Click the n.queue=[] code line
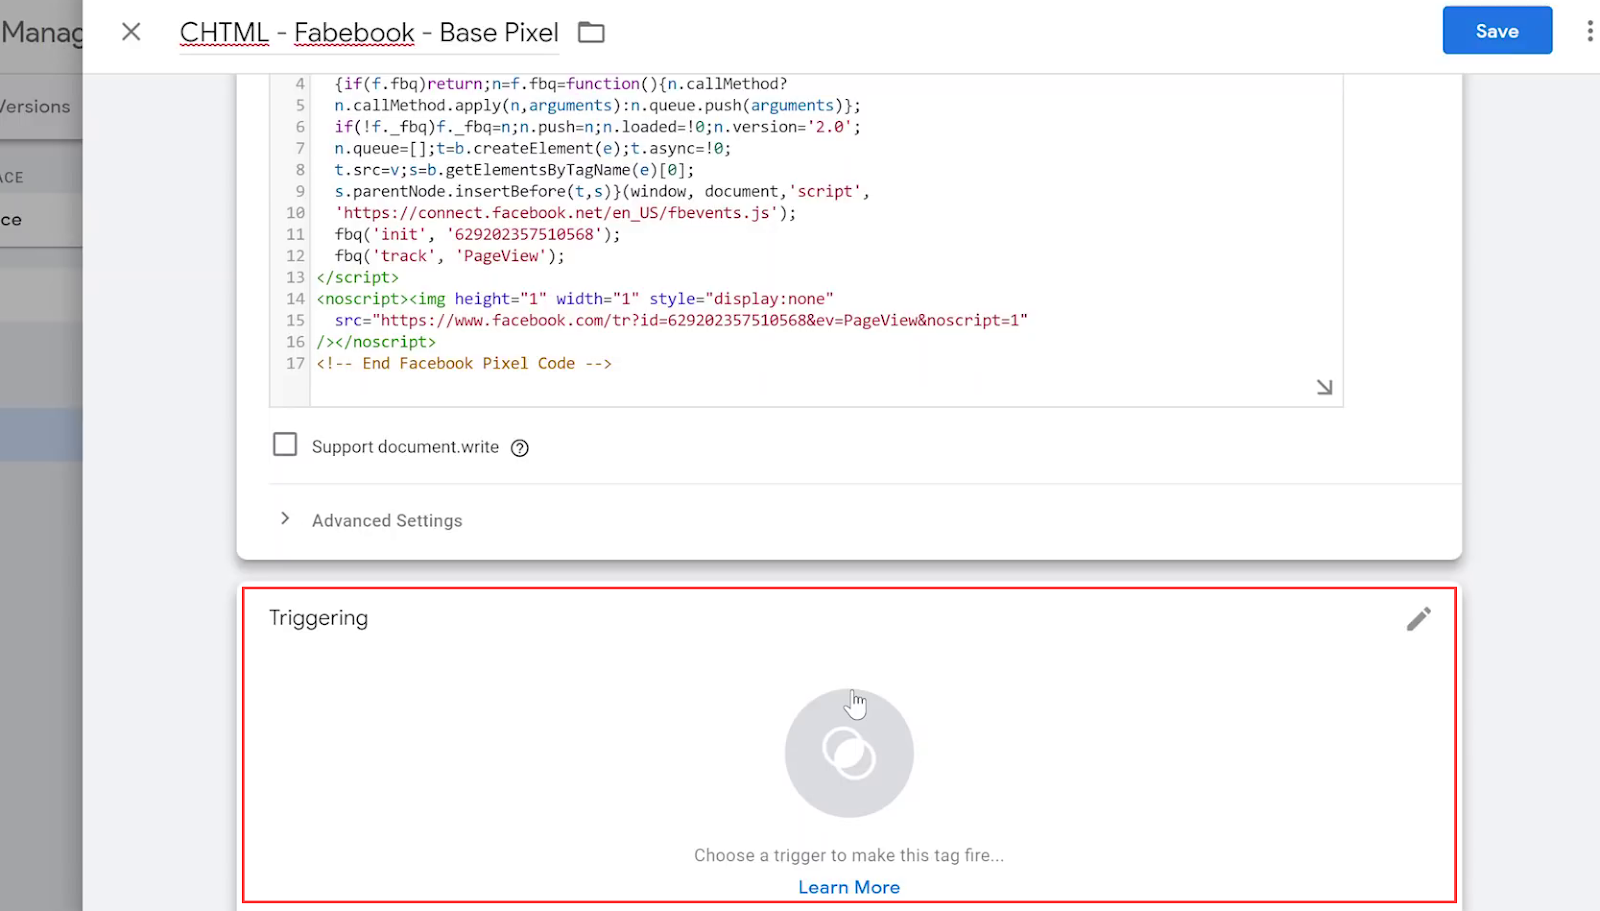 532,149
